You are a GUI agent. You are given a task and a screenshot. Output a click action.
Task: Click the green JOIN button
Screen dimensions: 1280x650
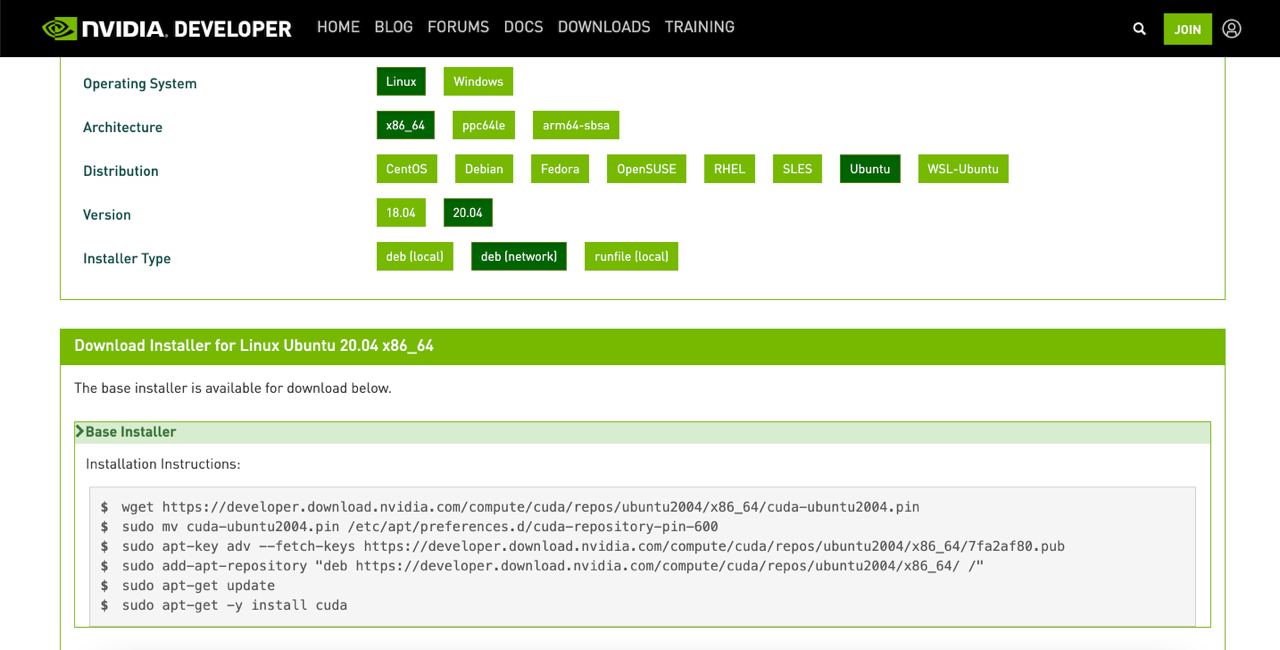click(1188, 29)
